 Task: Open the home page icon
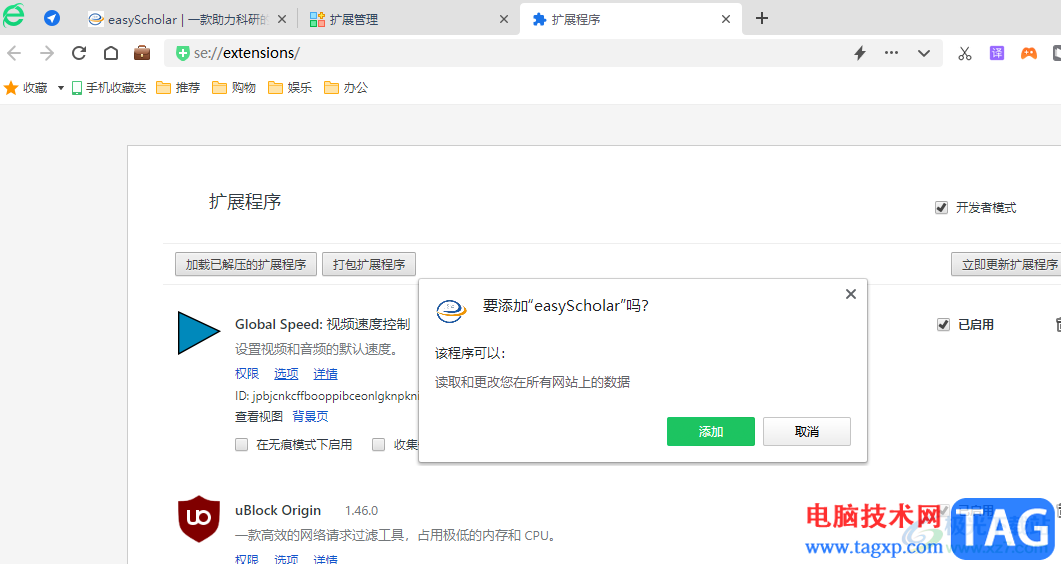pyautogui.click(x=111, y=53)
